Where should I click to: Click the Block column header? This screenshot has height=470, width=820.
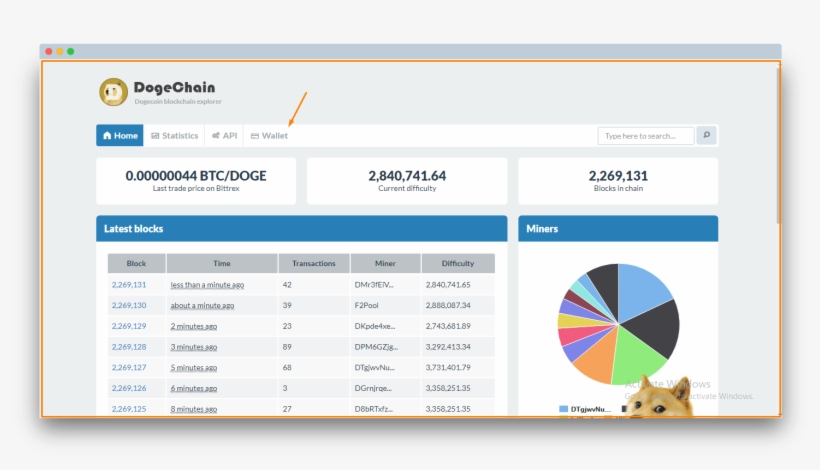coord(136,263)
